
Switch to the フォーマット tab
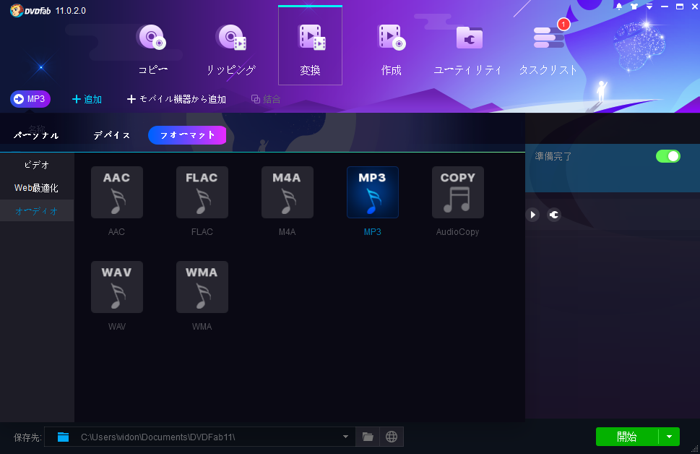(x=187, y=135)
